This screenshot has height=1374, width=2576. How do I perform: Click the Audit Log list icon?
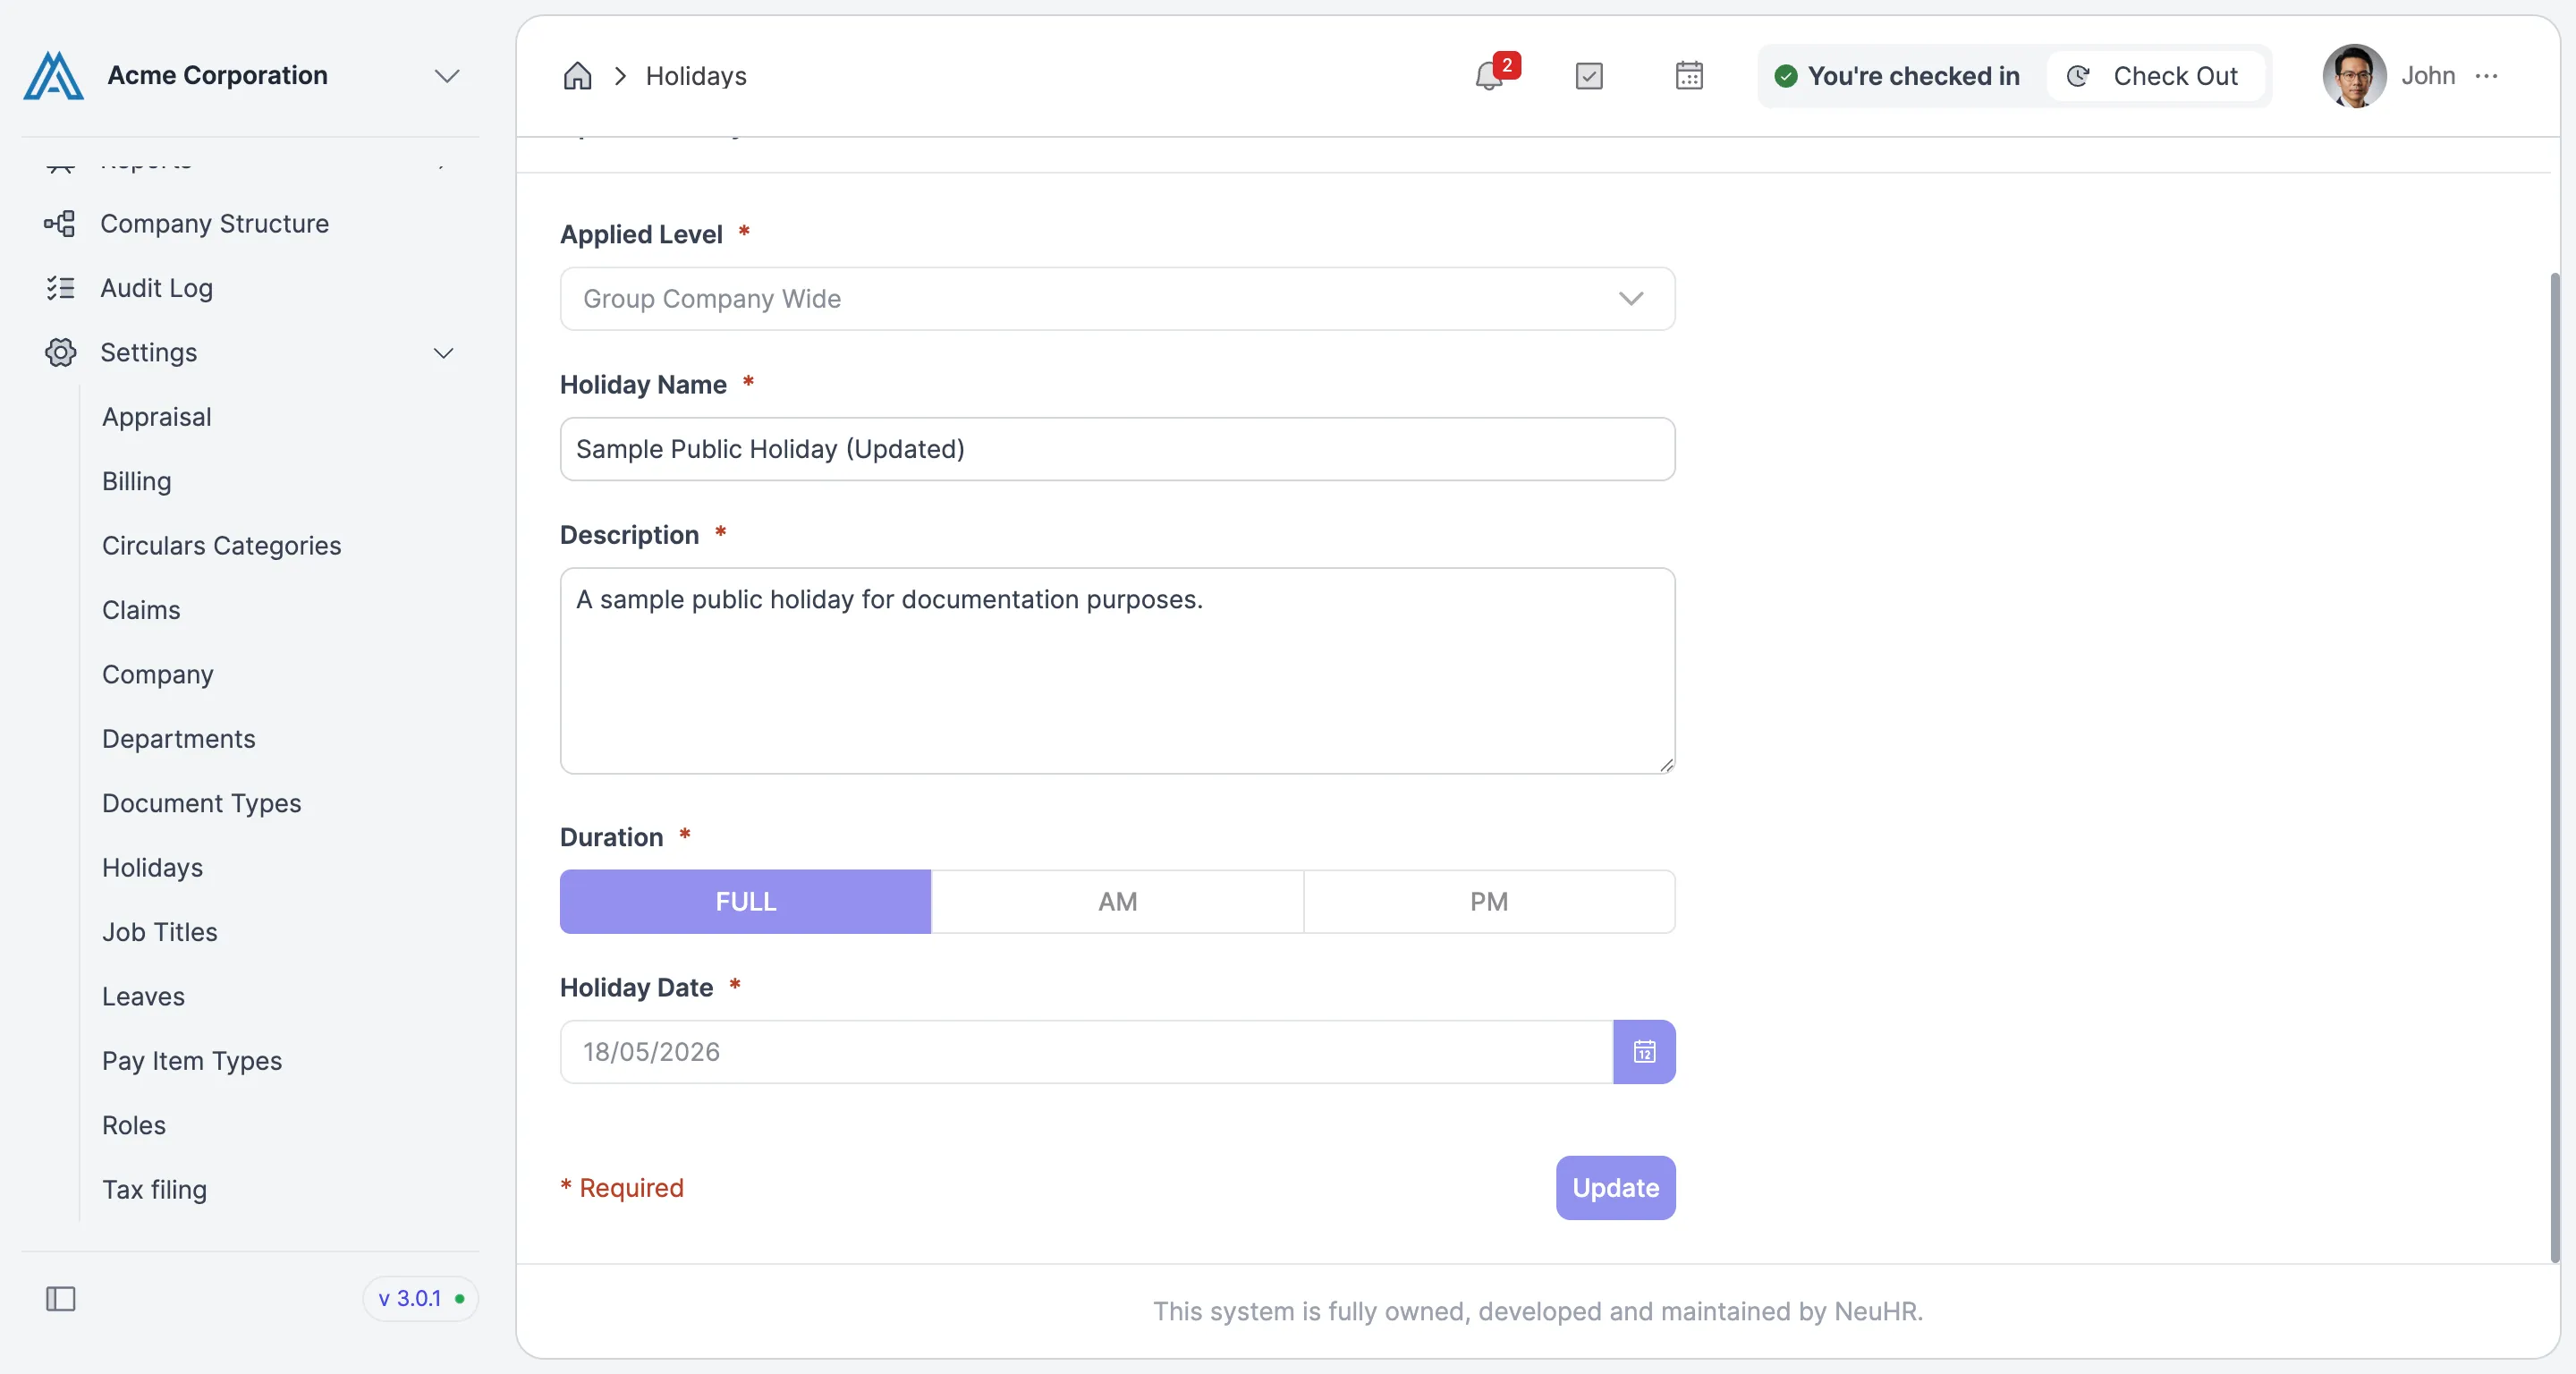coord(60,288)
